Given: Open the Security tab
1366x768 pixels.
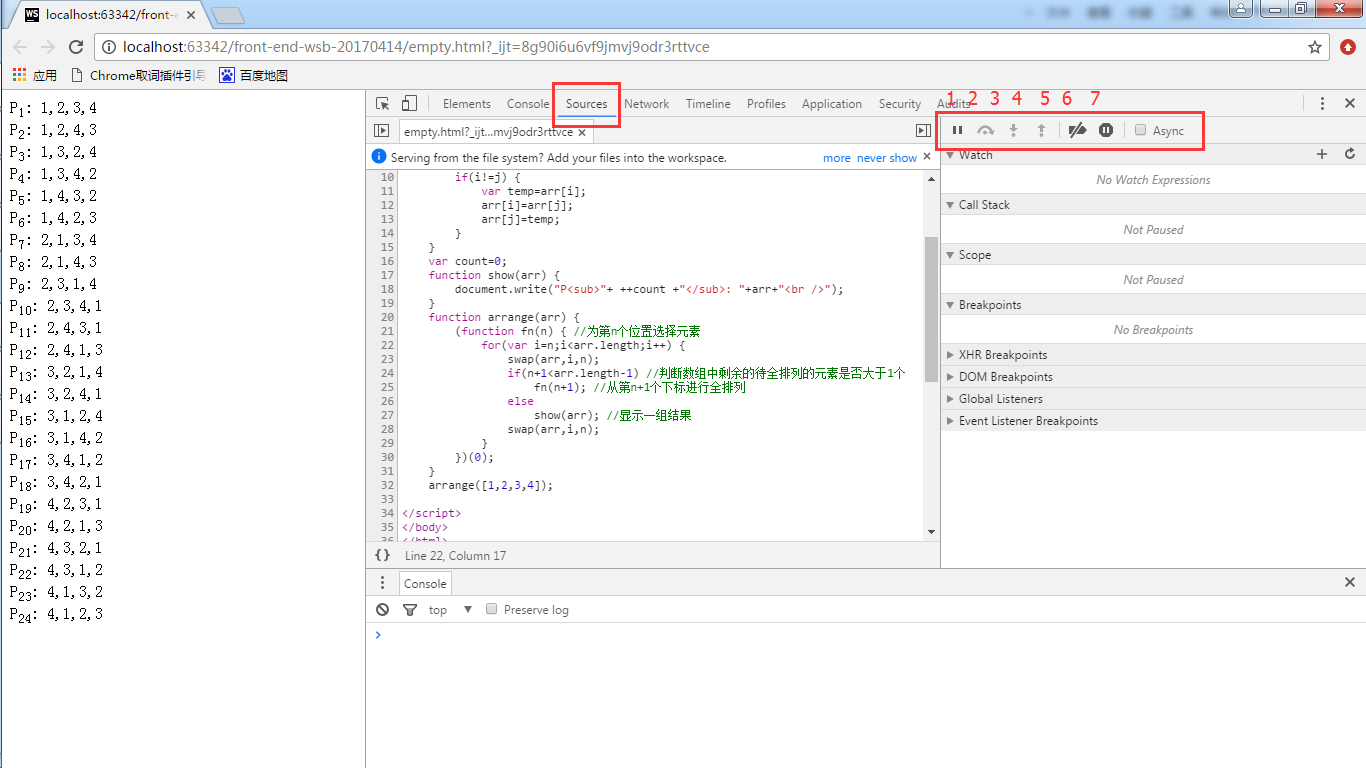Looking at the screenshot, I should pyautogui.click(x=900, y=104).
